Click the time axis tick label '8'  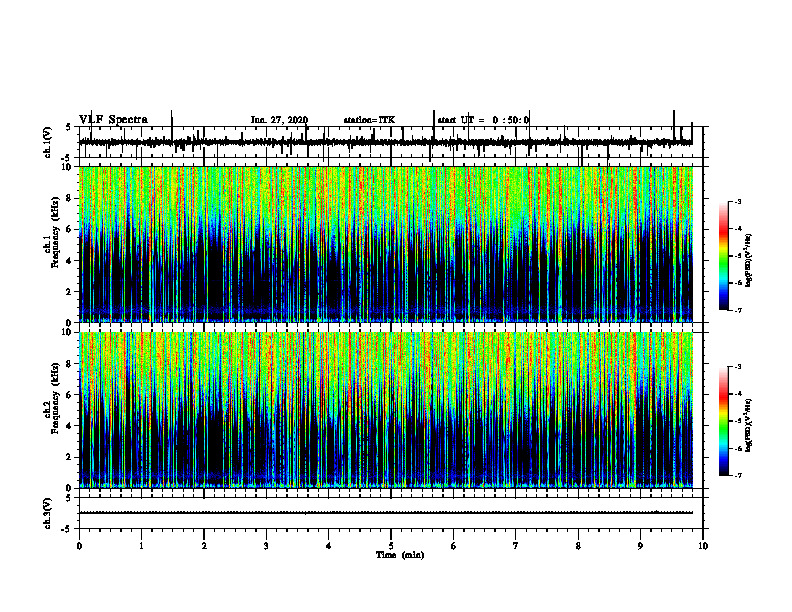click(x=578, y=546)
